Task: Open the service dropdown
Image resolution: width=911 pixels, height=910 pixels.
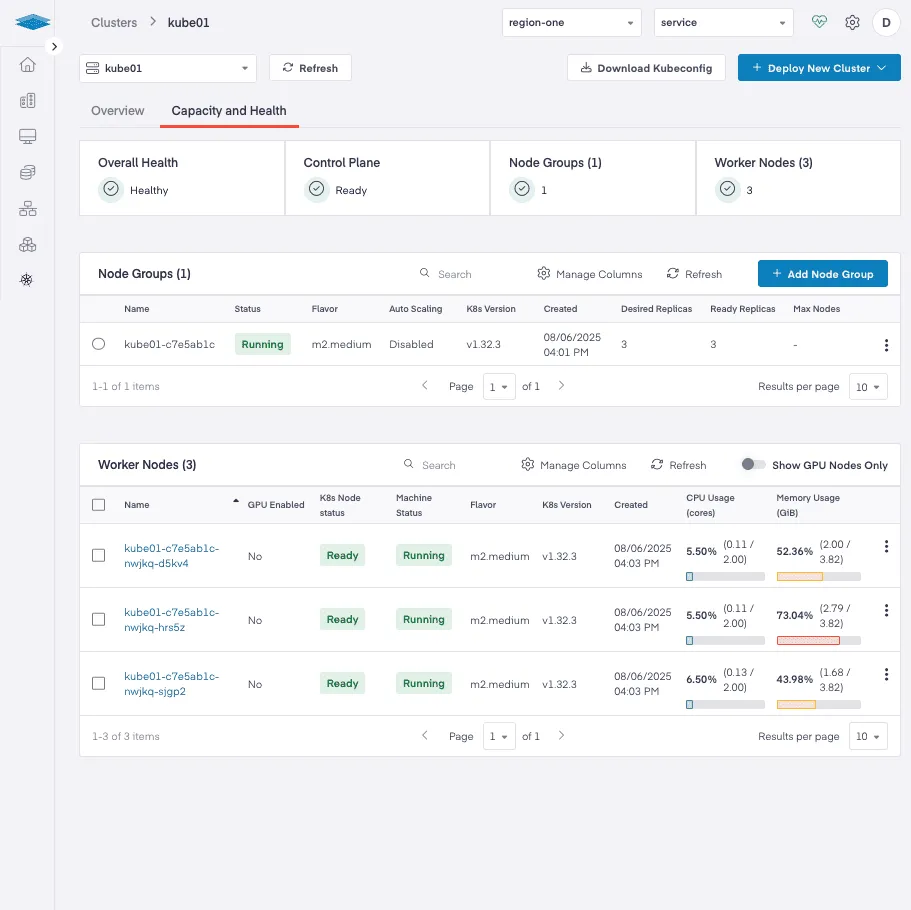Action: click(723, 23)
